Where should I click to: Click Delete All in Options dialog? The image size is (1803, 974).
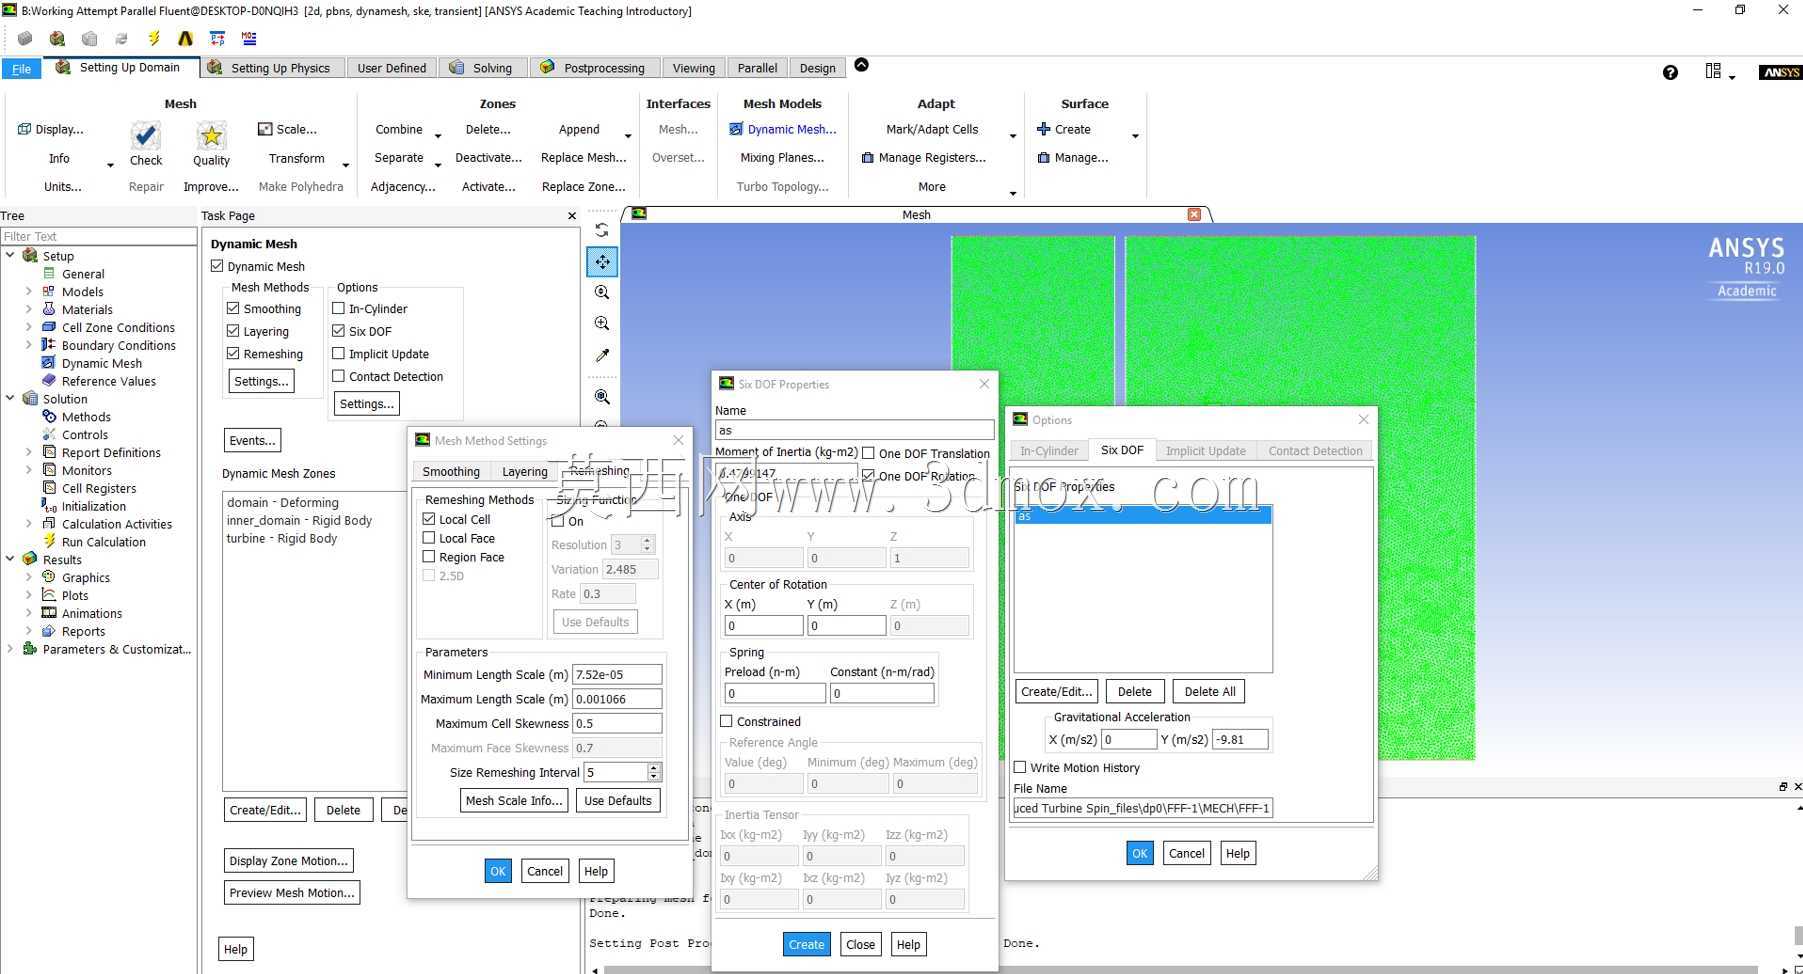tap(1210, 691)
